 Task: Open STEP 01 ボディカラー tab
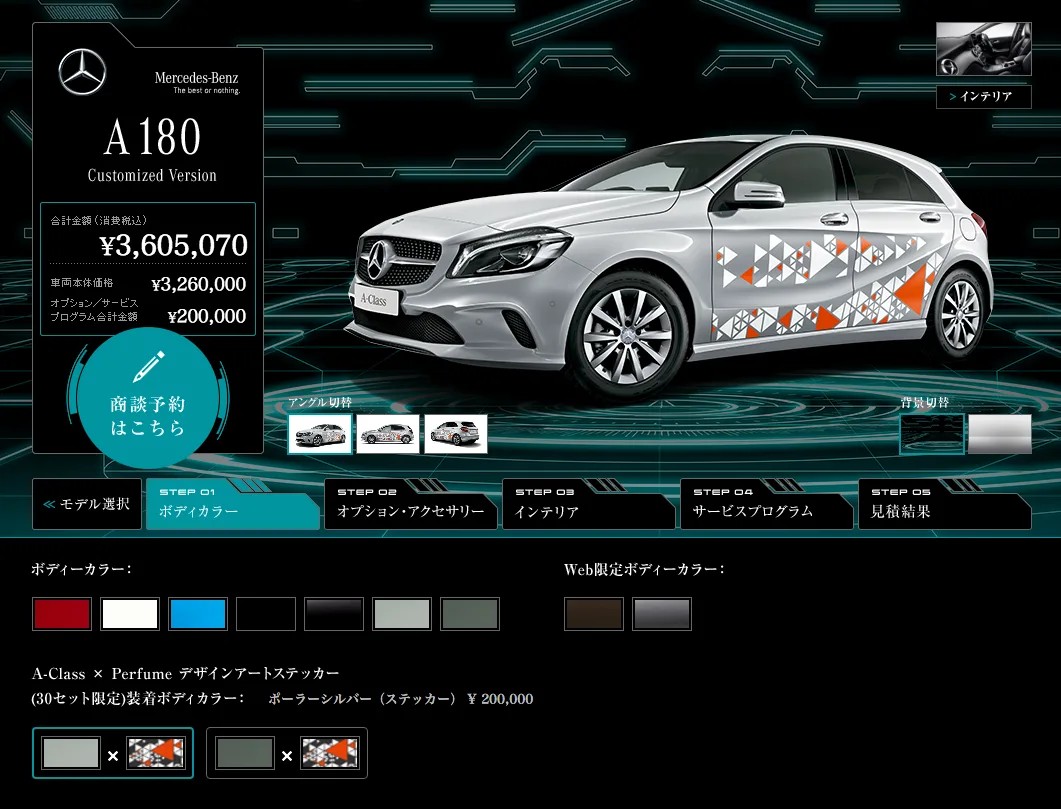pos(232,504)
